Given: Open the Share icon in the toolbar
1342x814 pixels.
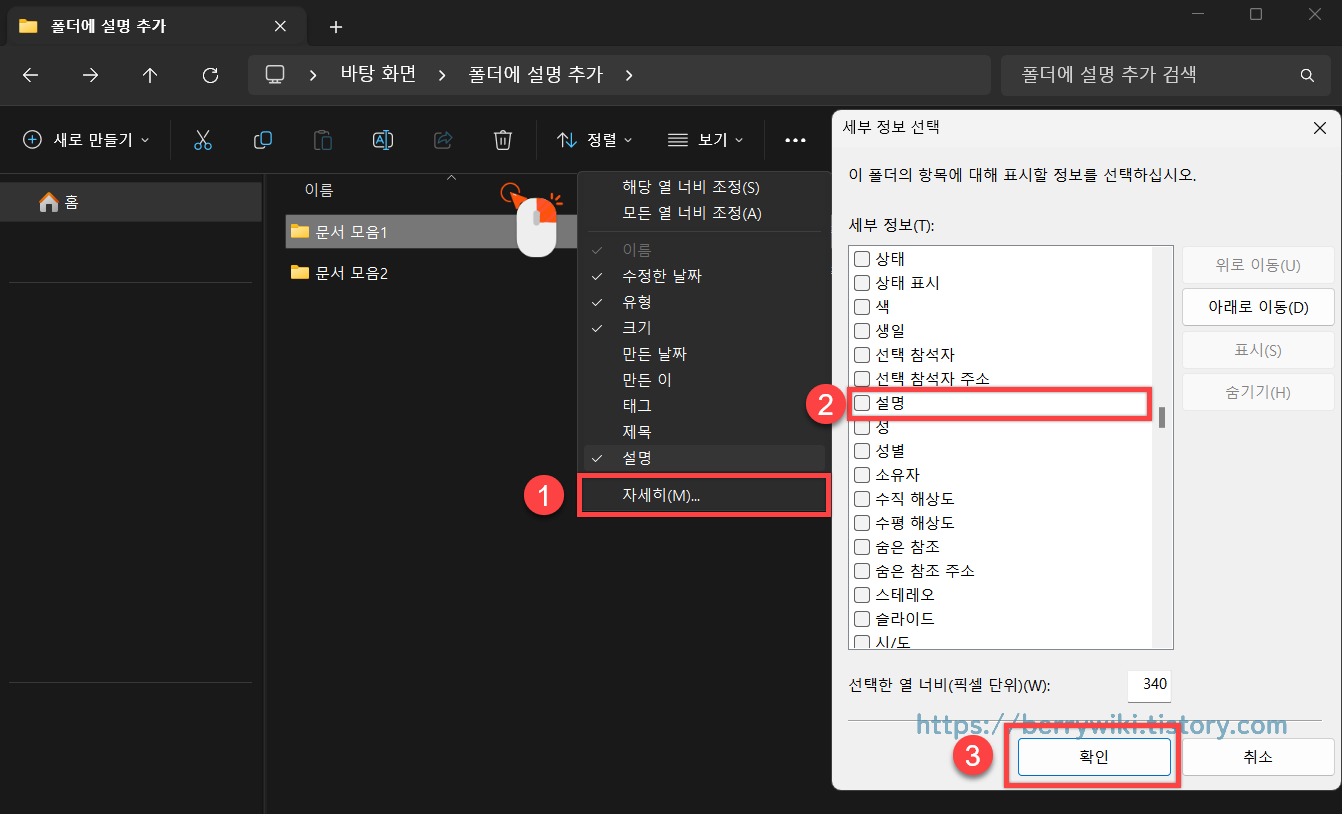Looking at the screenshot, I should (443, 140).
